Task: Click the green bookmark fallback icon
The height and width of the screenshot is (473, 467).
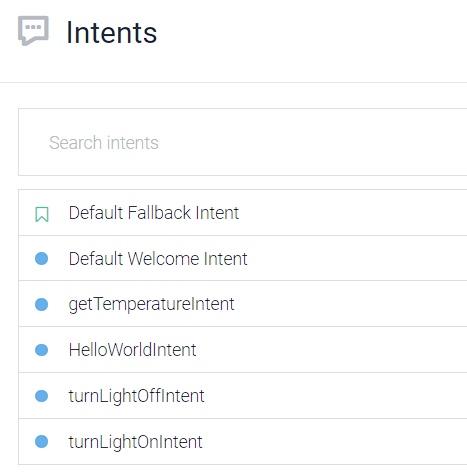Action: (x=42, y=214)
